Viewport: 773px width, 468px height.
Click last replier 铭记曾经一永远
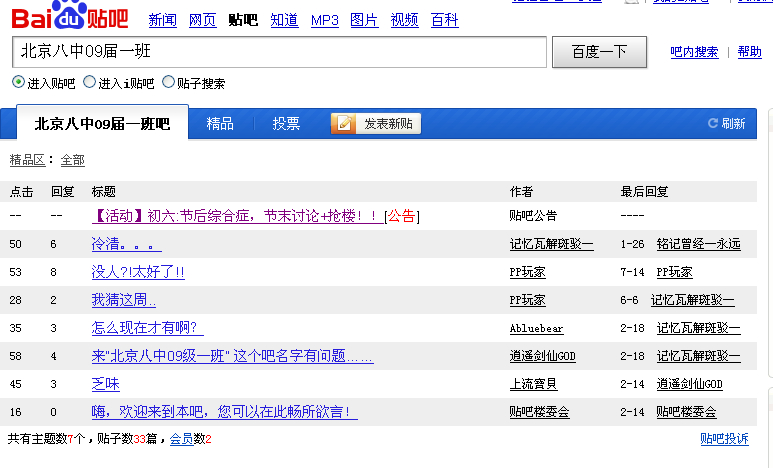click(699, 244)
